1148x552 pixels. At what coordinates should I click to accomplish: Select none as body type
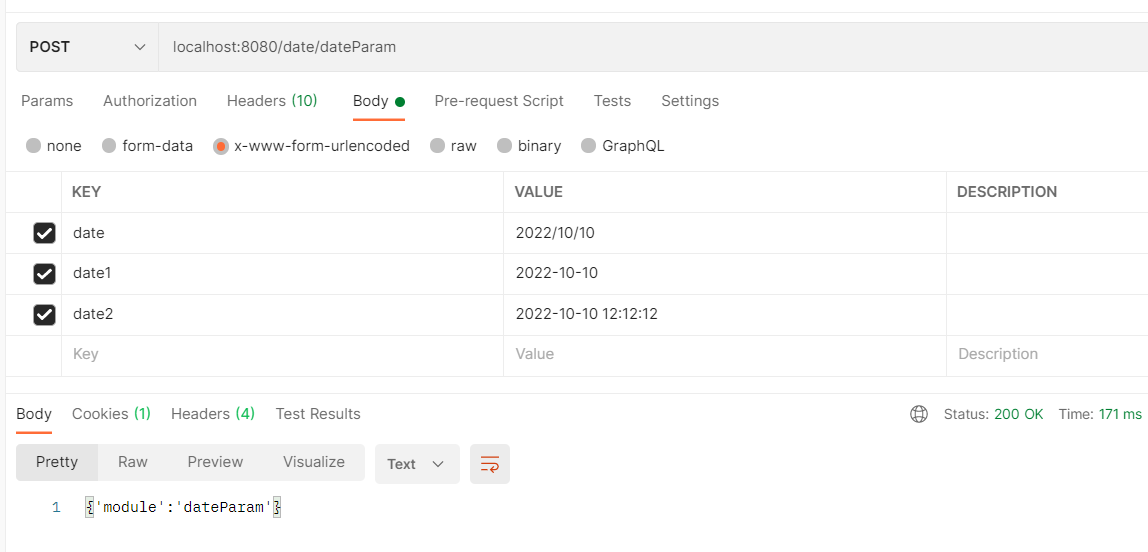point(34,146)
